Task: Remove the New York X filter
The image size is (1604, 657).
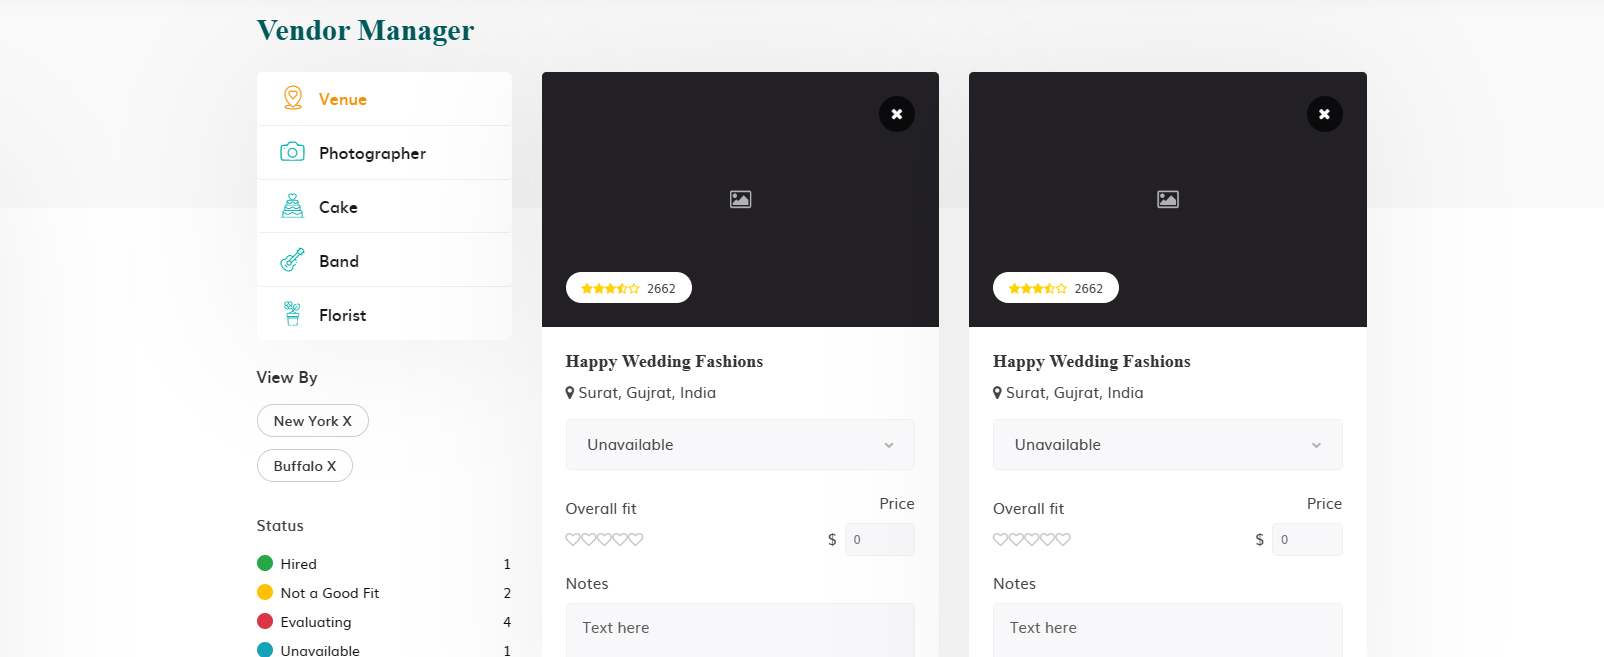Action: point(313,421)
